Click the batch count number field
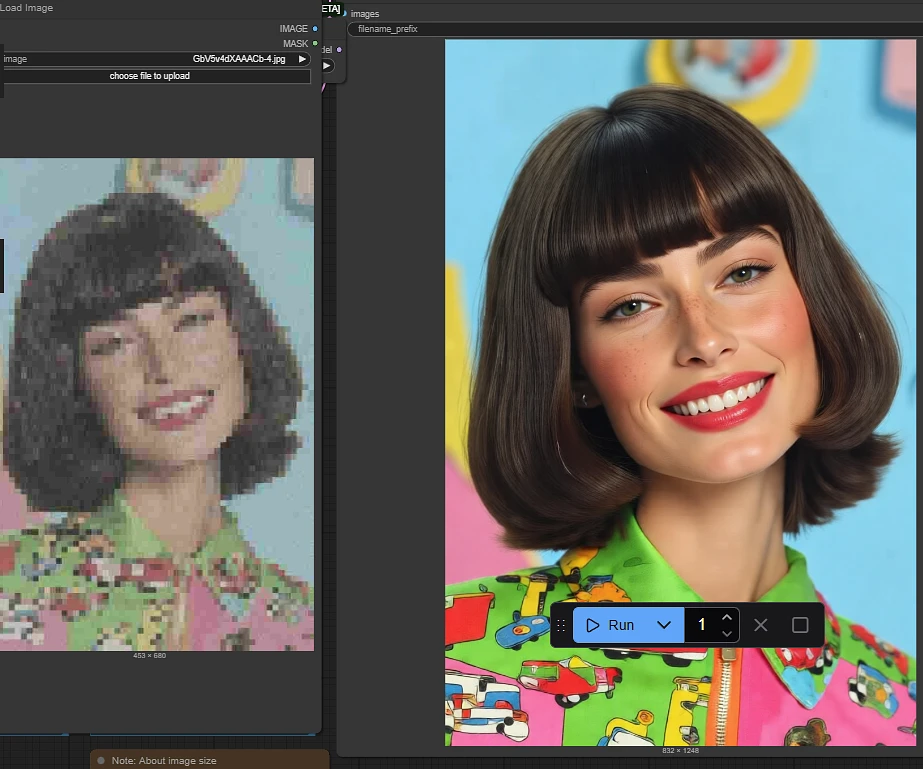Image resolution: width=923 pixels, height=769 pixels. pos(702,625)
